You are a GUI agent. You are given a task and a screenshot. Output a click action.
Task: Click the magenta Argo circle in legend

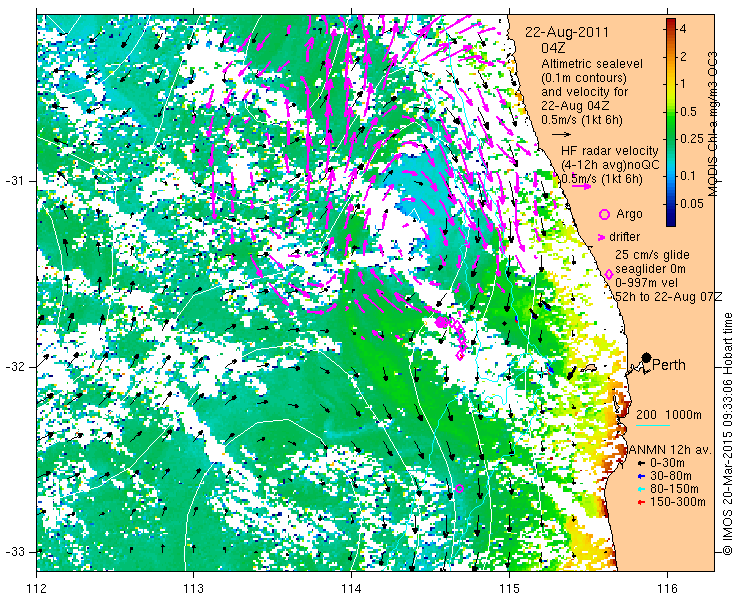pos(604,214)
